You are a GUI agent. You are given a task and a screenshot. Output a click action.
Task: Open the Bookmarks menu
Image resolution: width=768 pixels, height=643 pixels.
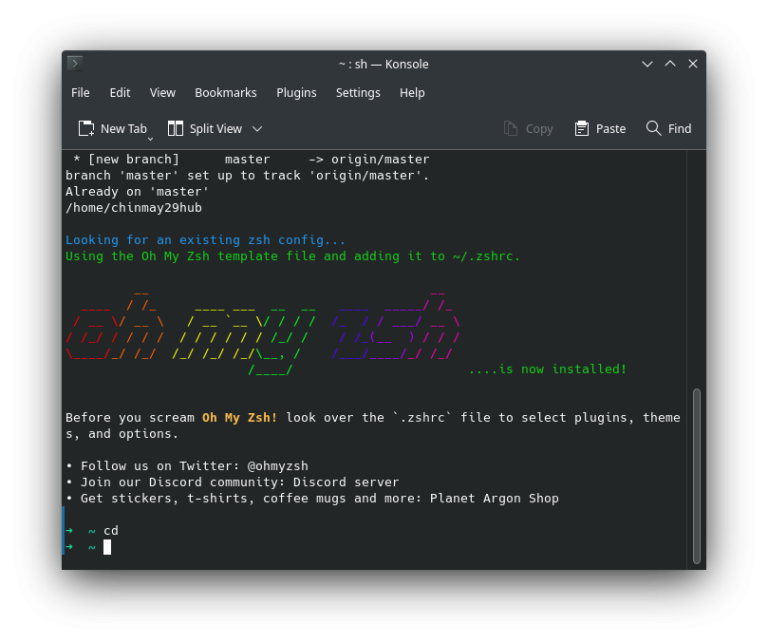coord(226,93)
